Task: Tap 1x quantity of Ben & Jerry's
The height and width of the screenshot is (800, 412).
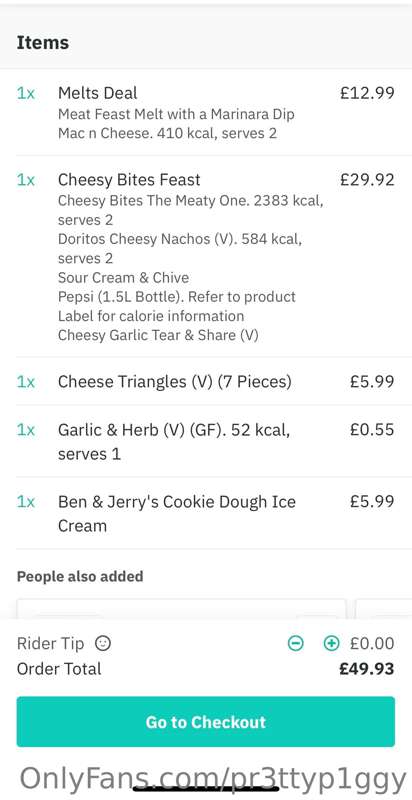Action: (25, 502)
